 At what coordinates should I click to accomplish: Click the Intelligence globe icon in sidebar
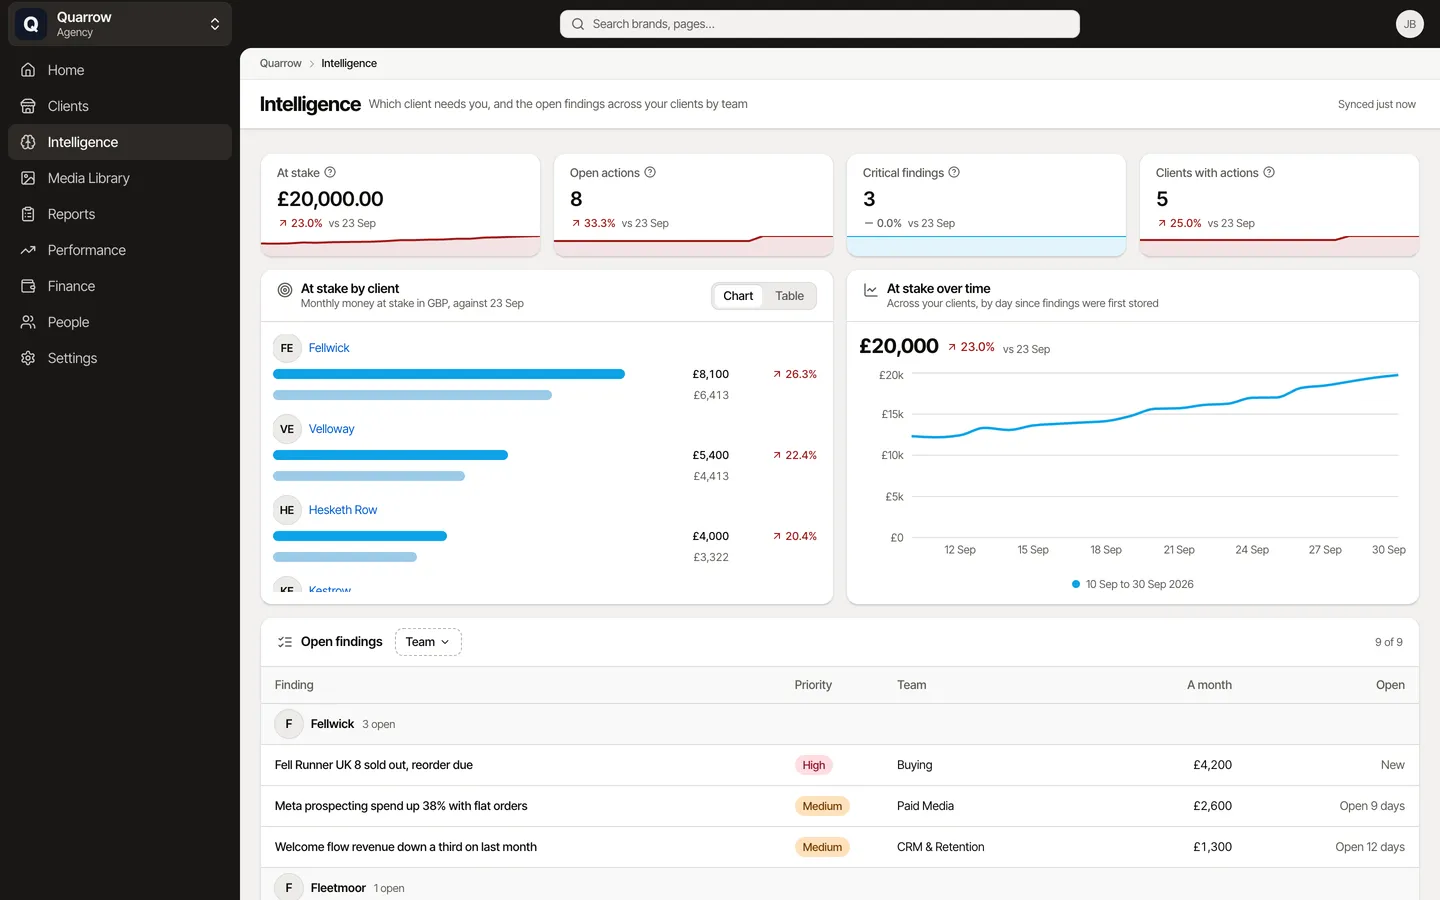[28, 142]
